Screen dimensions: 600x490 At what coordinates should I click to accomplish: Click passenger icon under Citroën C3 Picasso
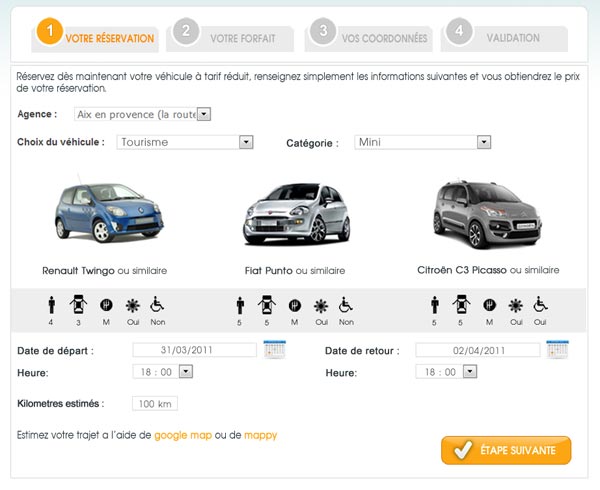click(x=434, y=305)
